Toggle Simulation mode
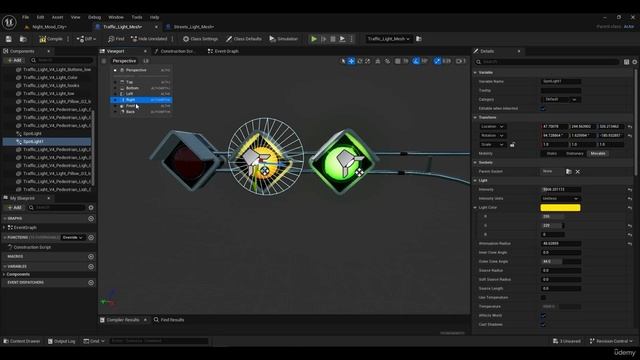Viewport: 640px width, 360px height. click(x=283, y=39)
